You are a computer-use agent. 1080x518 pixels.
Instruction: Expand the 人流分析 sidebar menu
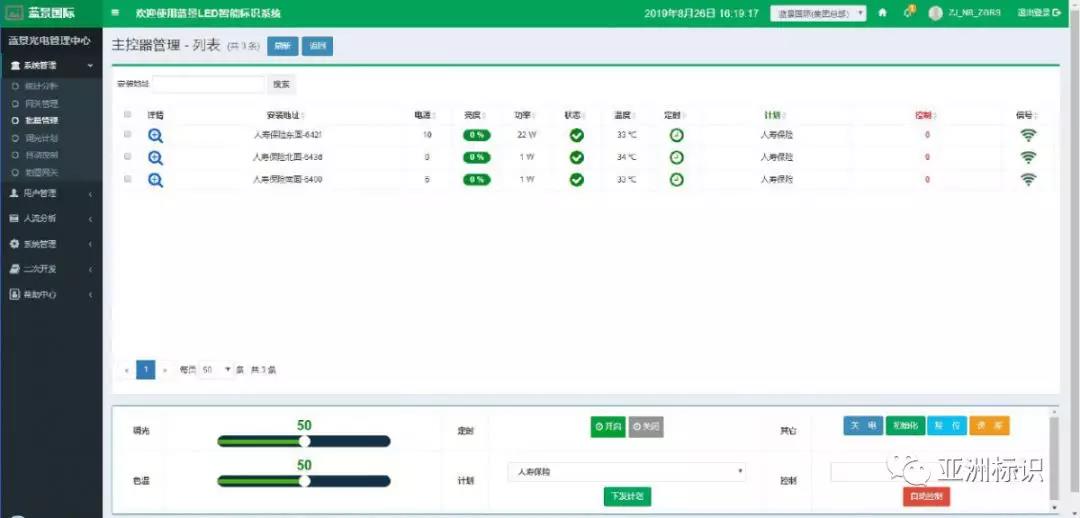(50, 218)
